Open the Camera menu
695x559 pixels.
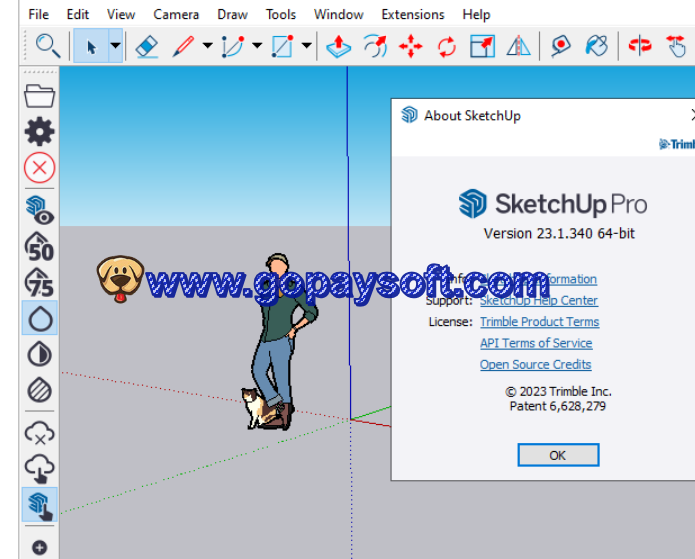pyautogui.click(x=176, y=15)
